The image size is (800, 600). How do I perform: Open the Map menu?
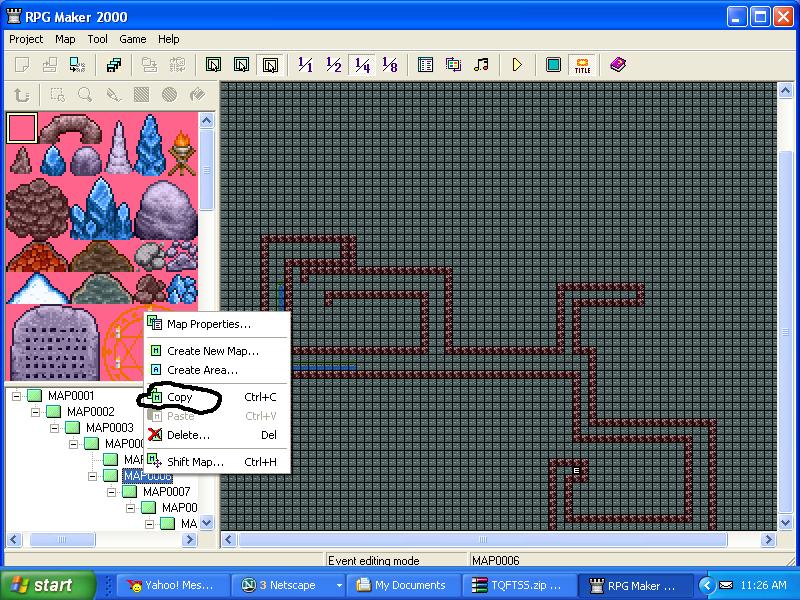[65, 39]
